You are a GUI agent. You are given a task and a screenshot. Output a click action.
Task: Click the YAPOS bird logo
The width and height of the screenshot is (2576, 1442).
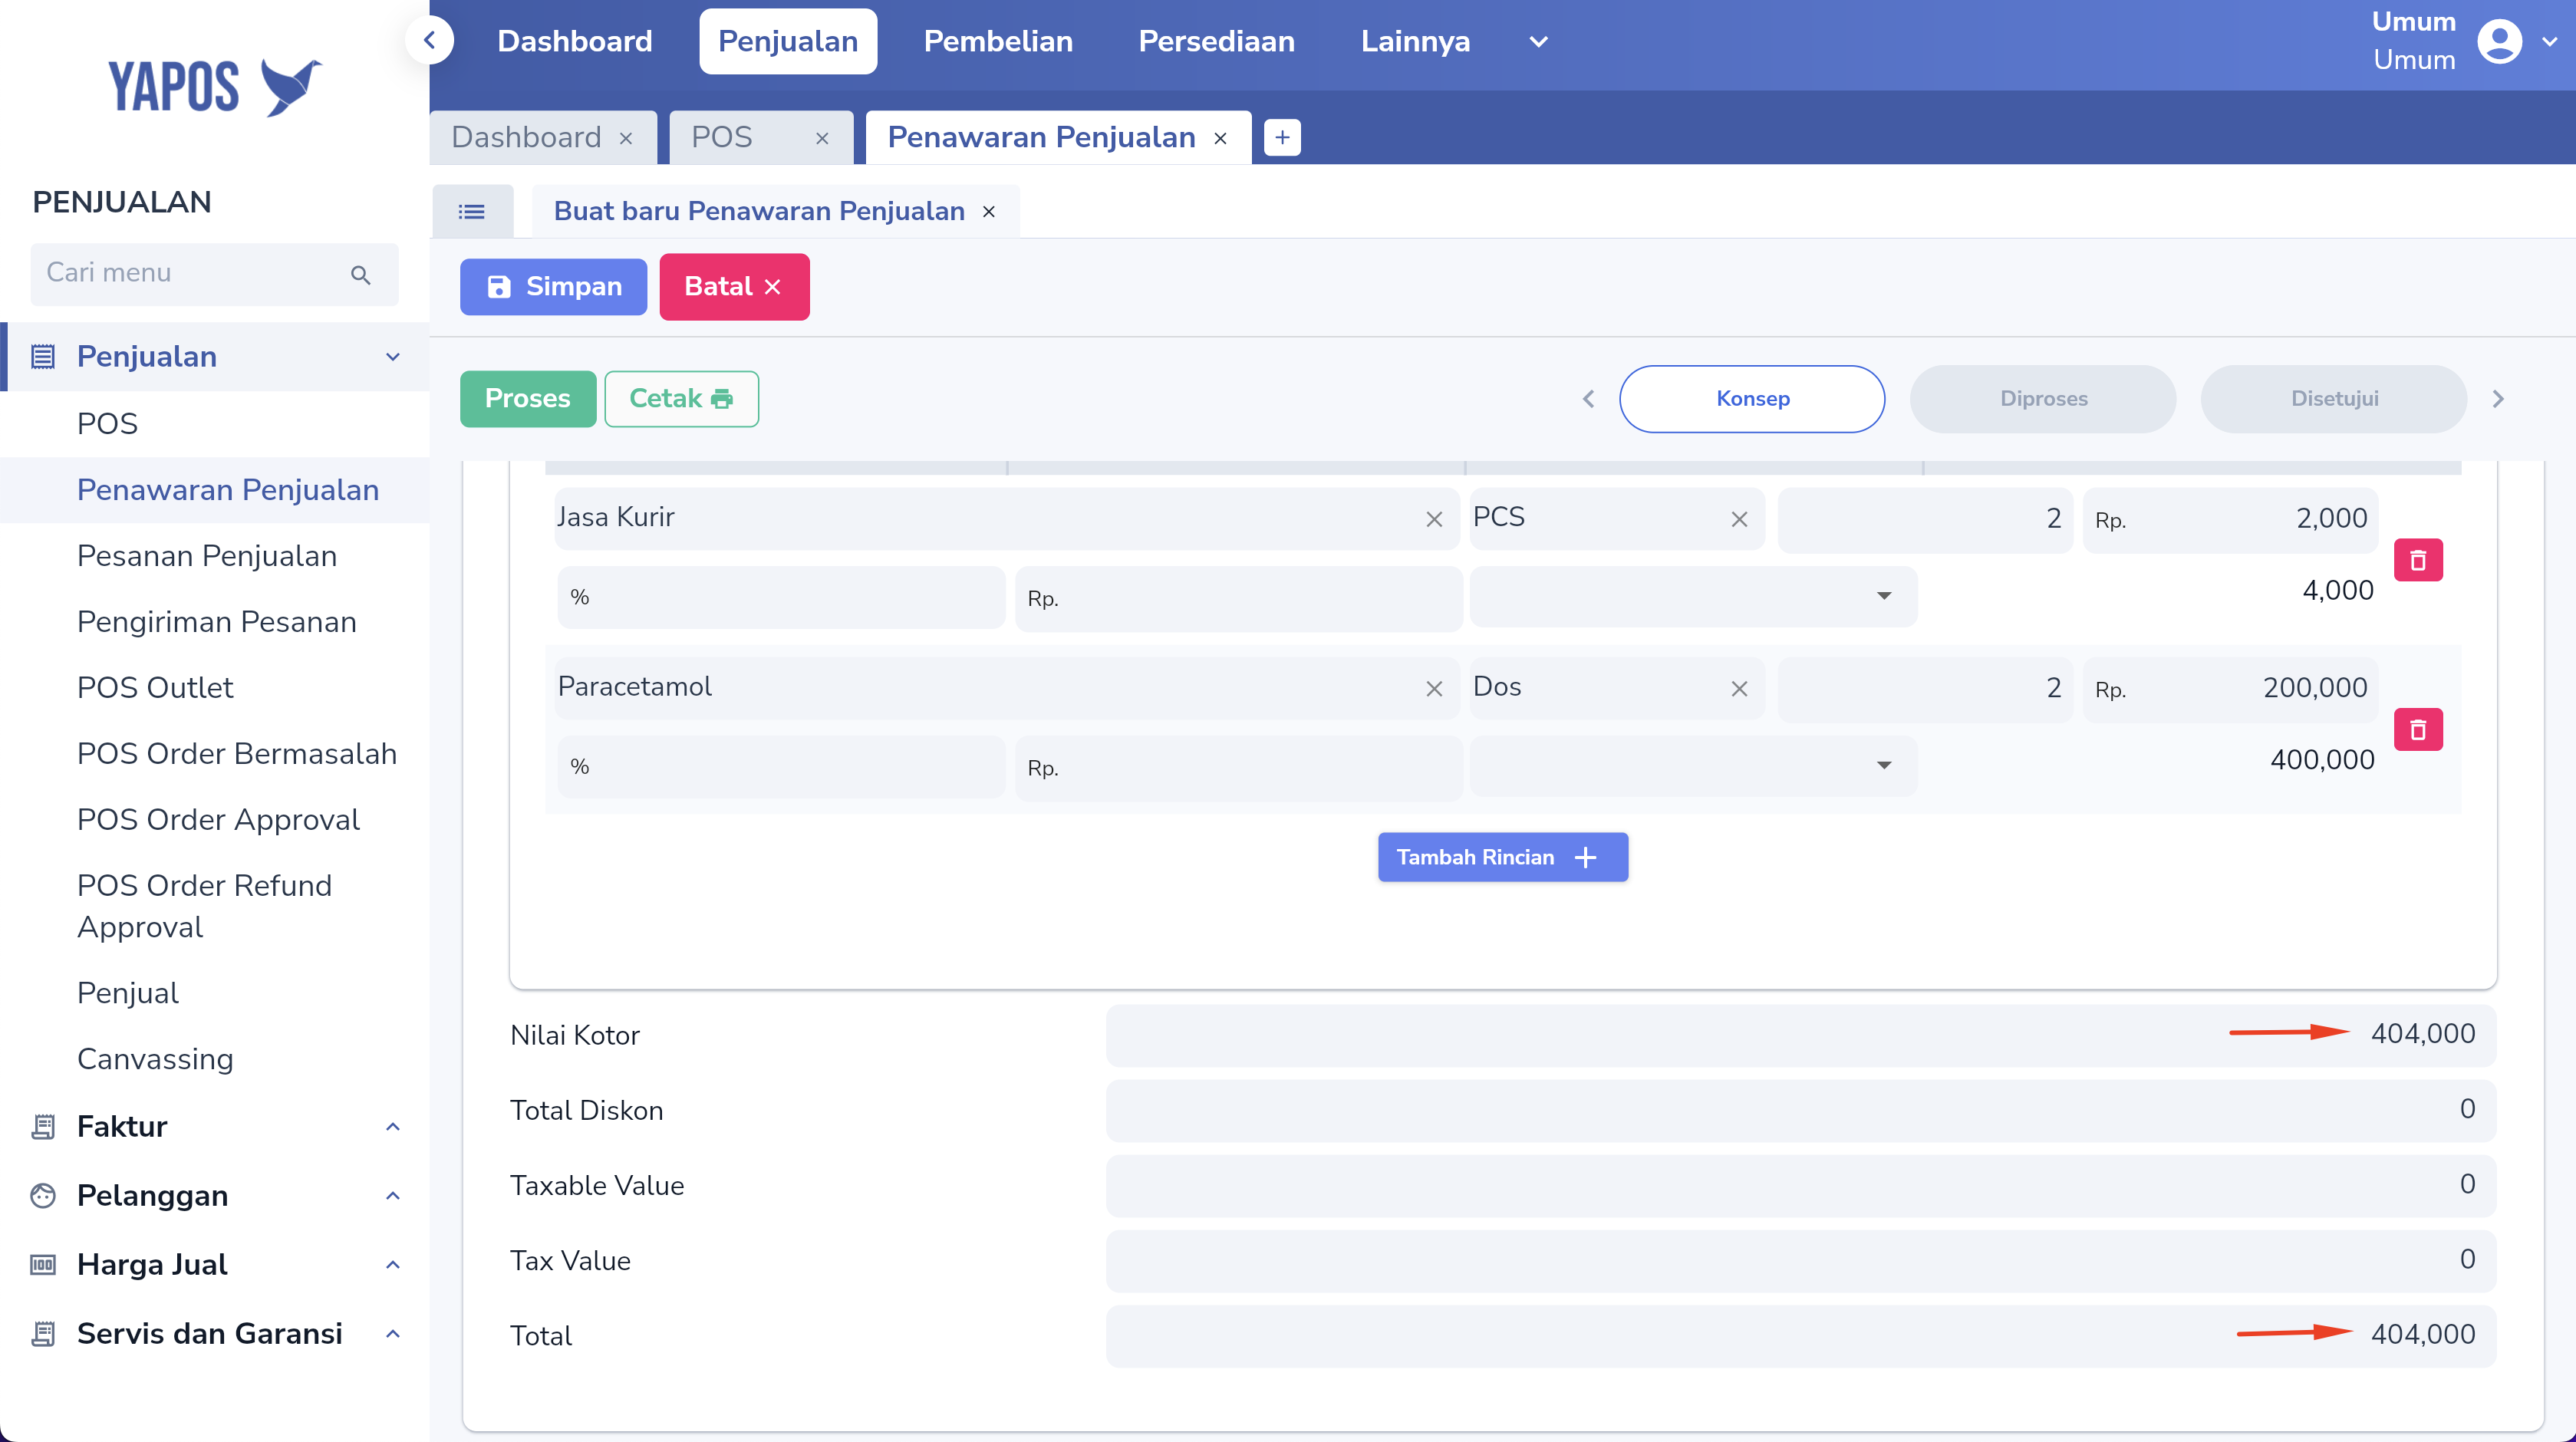pos(291,86)
